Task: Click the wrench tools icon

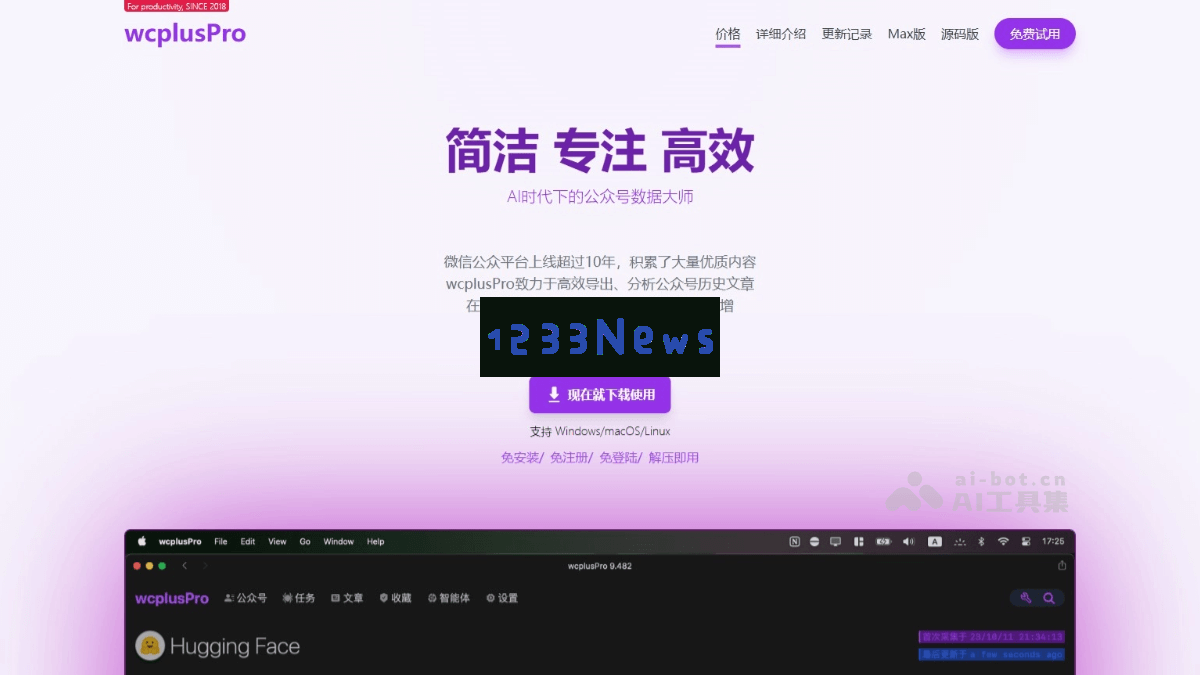Action: tap(1025, 598)
